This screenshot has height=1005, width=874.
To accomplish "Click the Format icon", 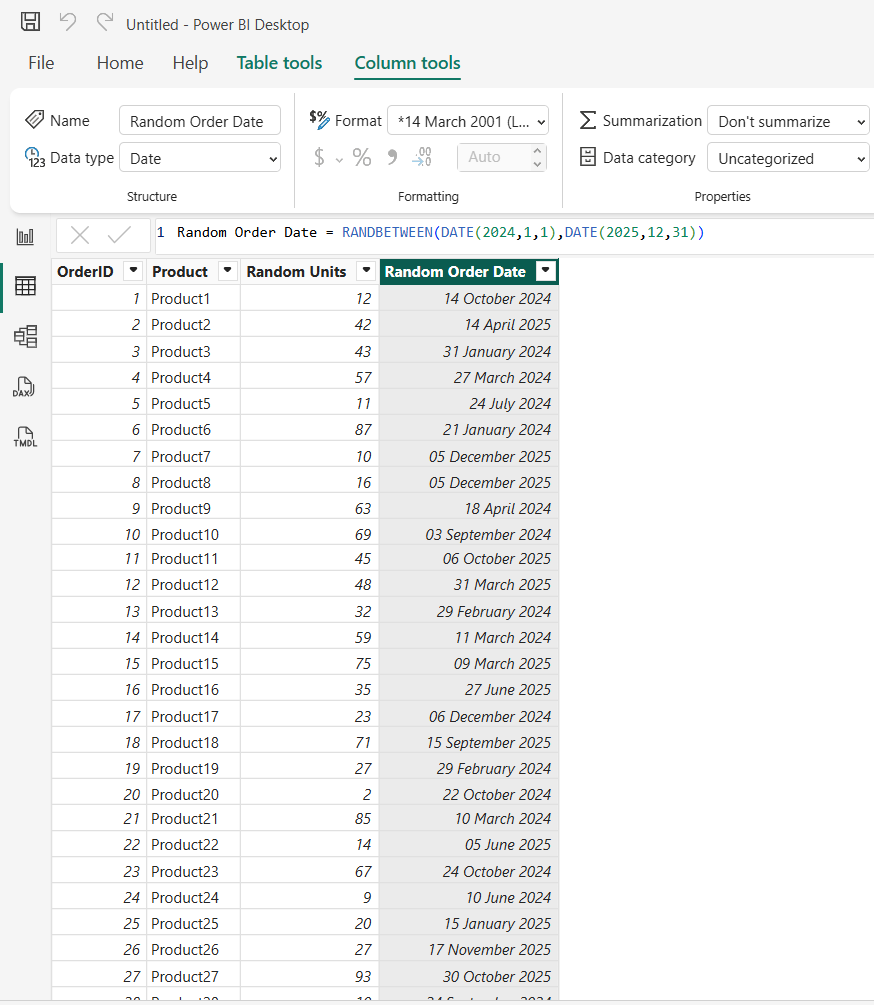I will click(319, 119).
